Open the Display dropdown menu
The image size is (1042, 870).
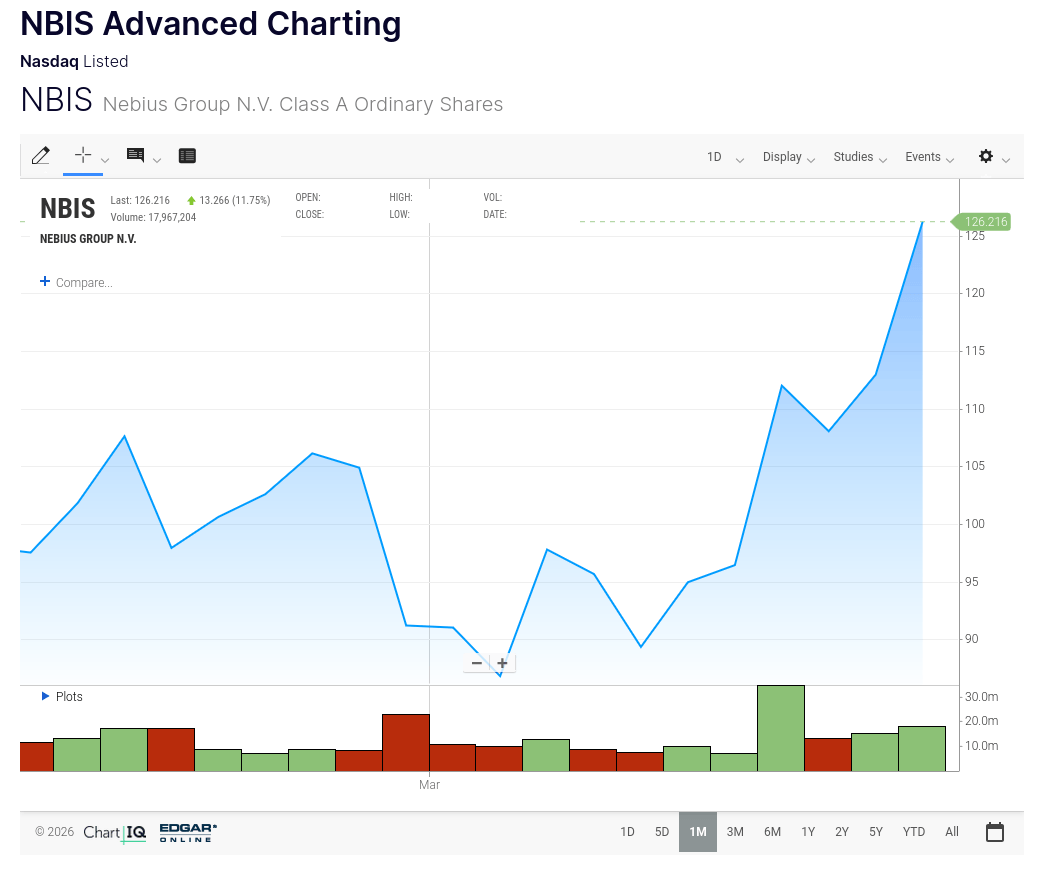(788, 157)
